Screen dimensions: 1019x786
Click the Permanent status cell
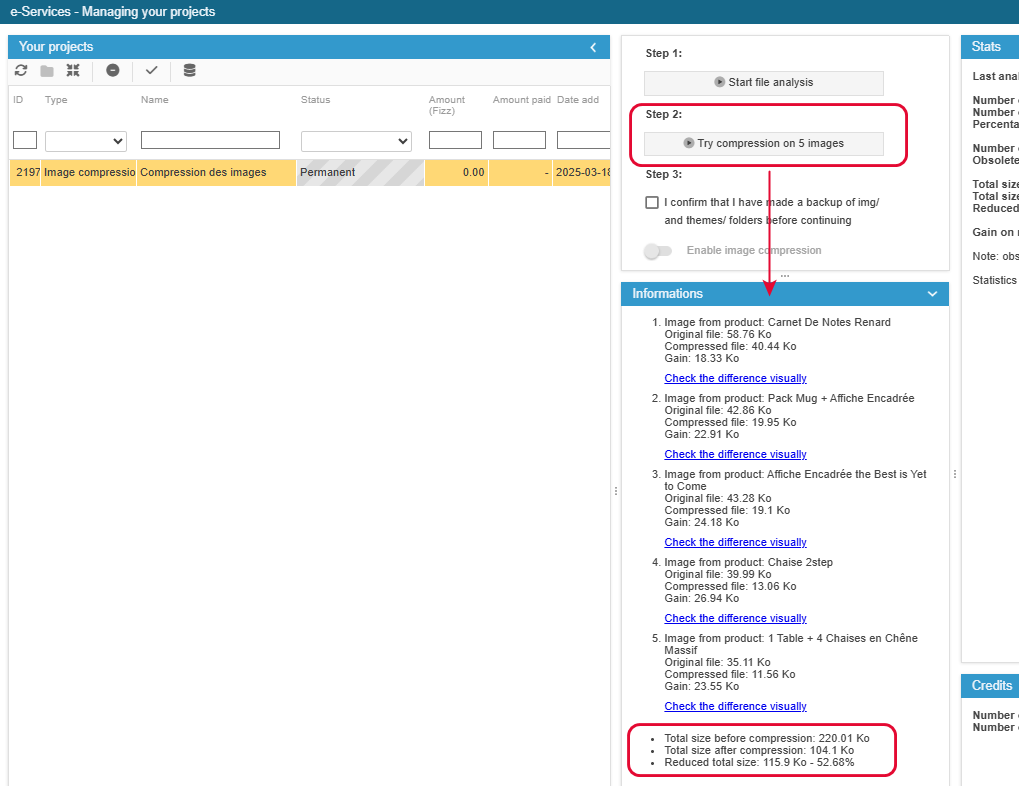[x=360, y=172]
